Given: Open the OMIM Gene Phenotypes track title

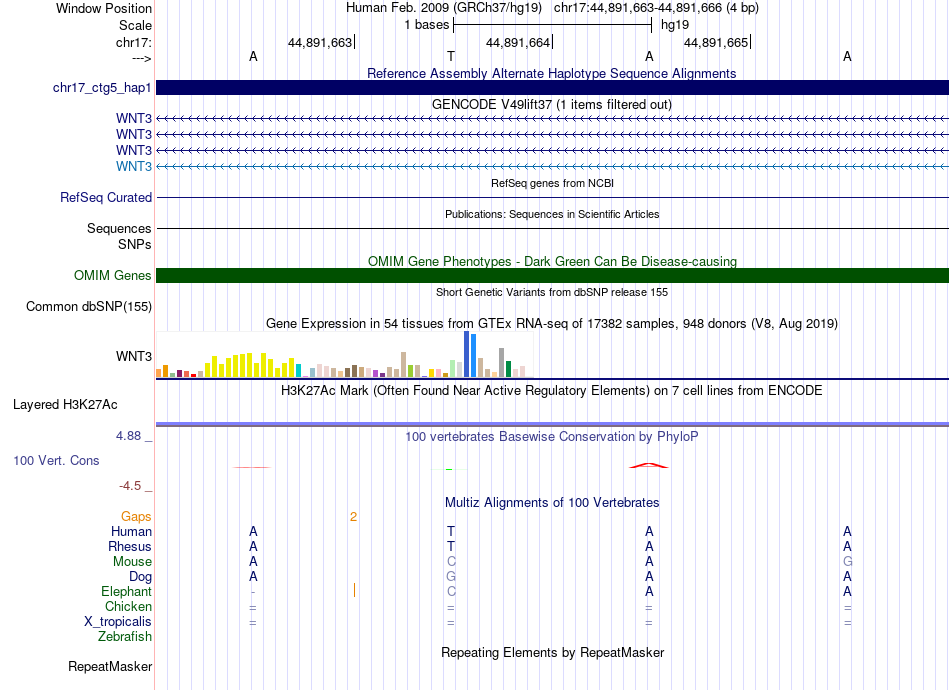Looking at the screenshot, I should pos(552,261).
